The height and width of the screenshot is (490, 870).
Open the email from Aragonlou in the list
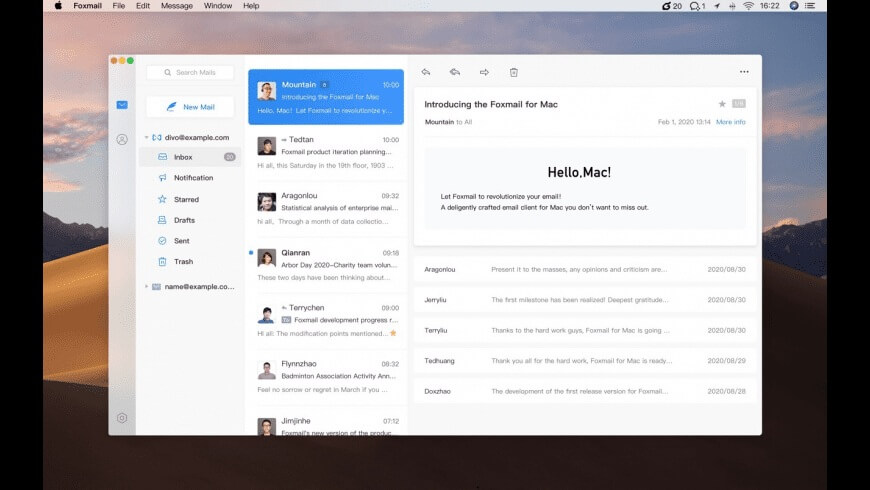(x=326, y=209)
